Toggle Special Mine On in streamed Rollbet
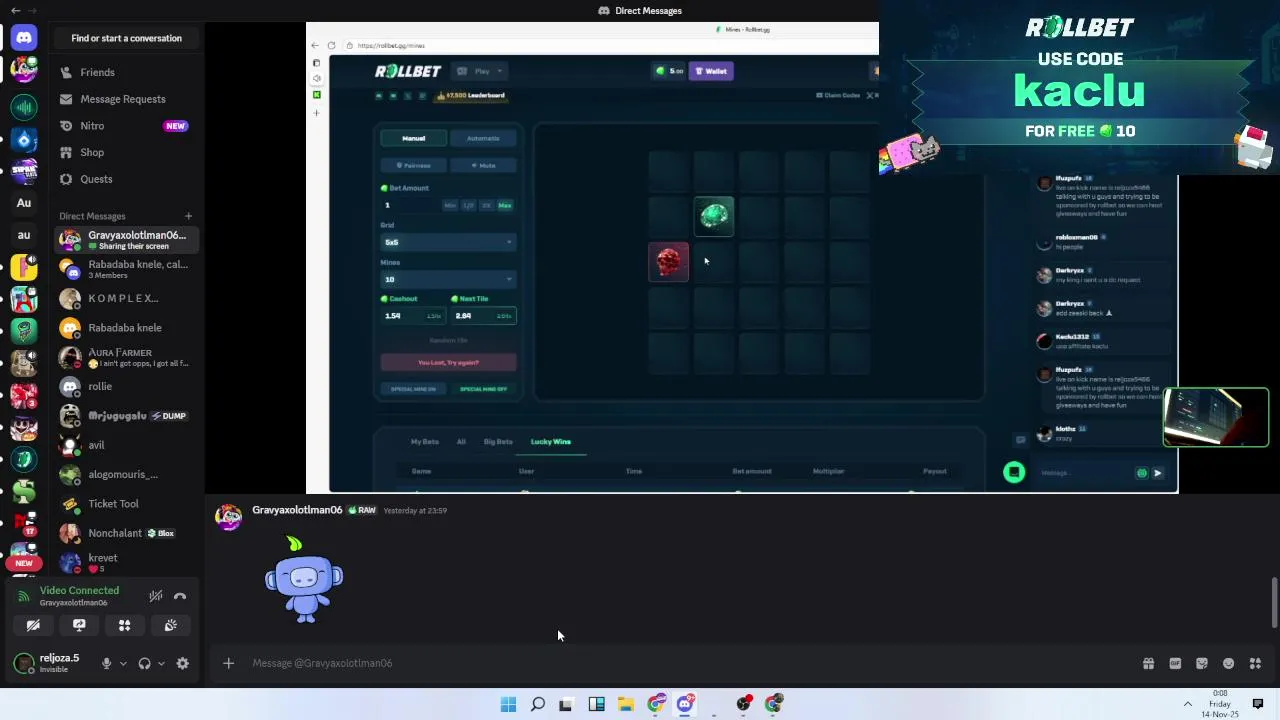 point(413,389)
